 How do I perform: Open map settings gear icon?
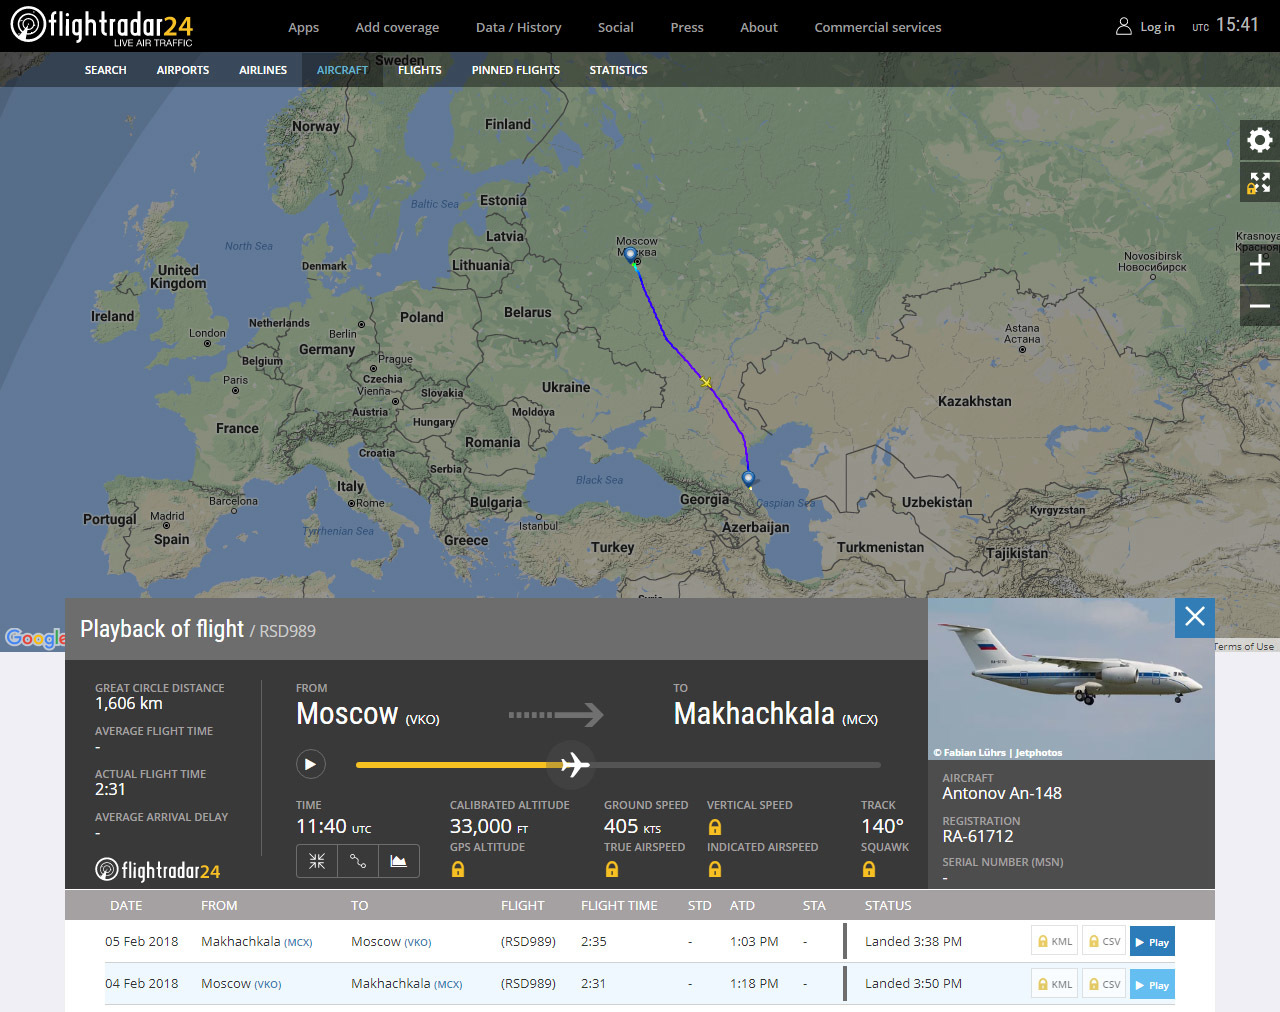point(1260,140)
